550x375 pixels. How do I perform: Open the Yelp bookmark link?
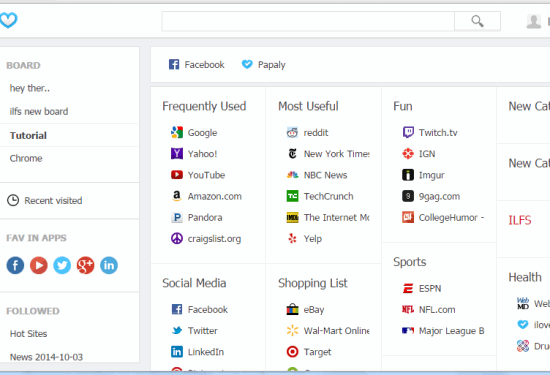pos(313,239)
